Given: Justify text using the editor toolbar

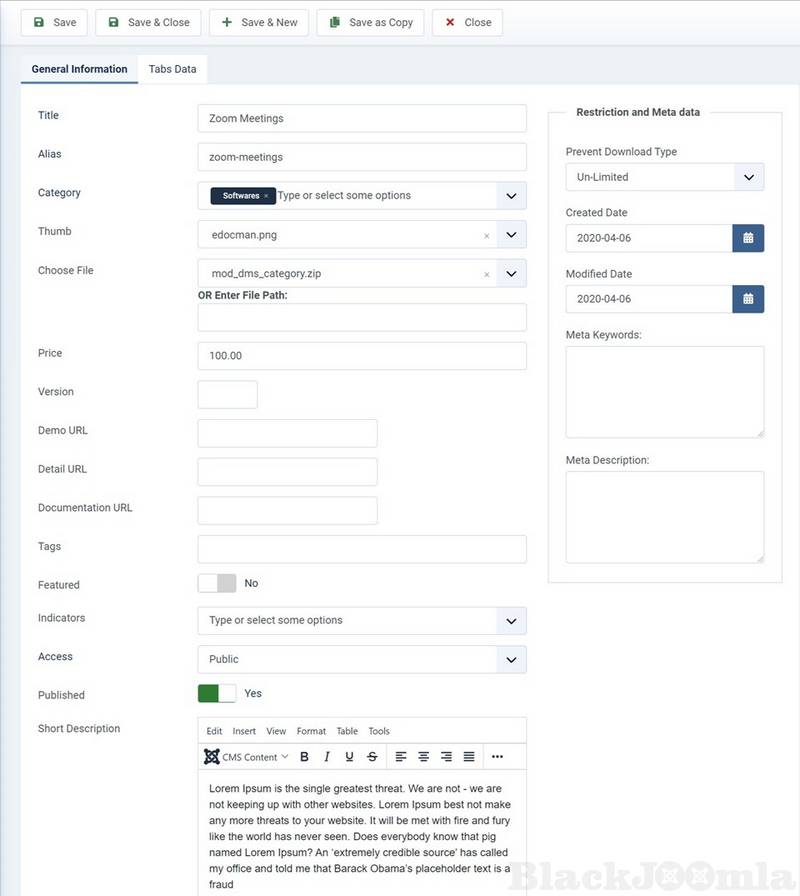Looking at the screenshot, I should (x=469, y=757).
